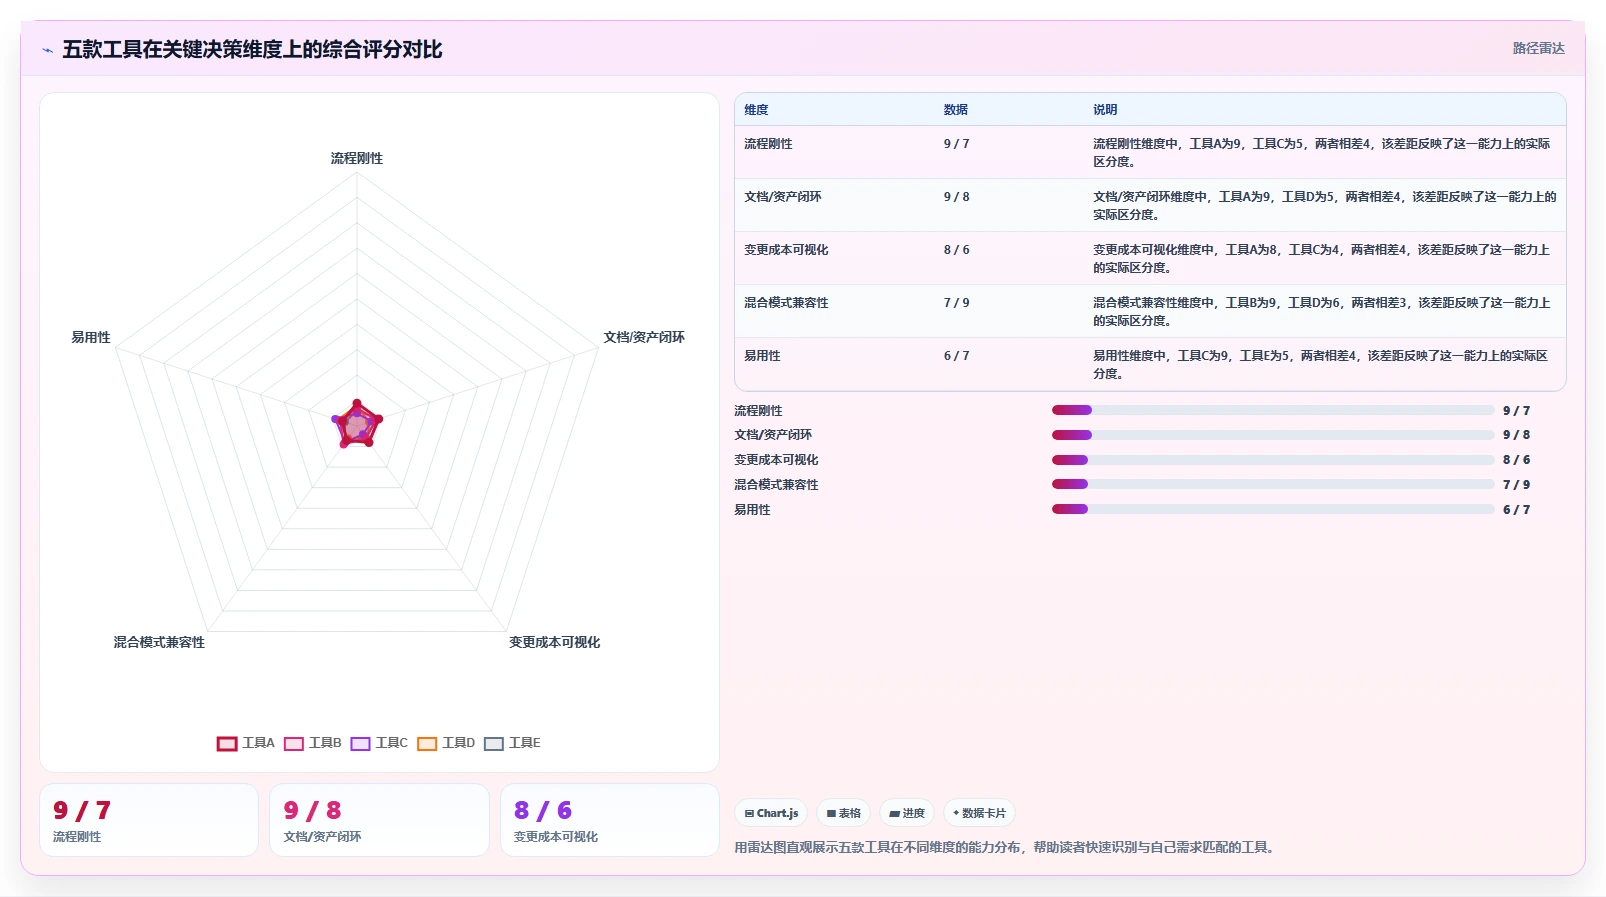Click the 7 / 9 progress value label

point(1516,484)
